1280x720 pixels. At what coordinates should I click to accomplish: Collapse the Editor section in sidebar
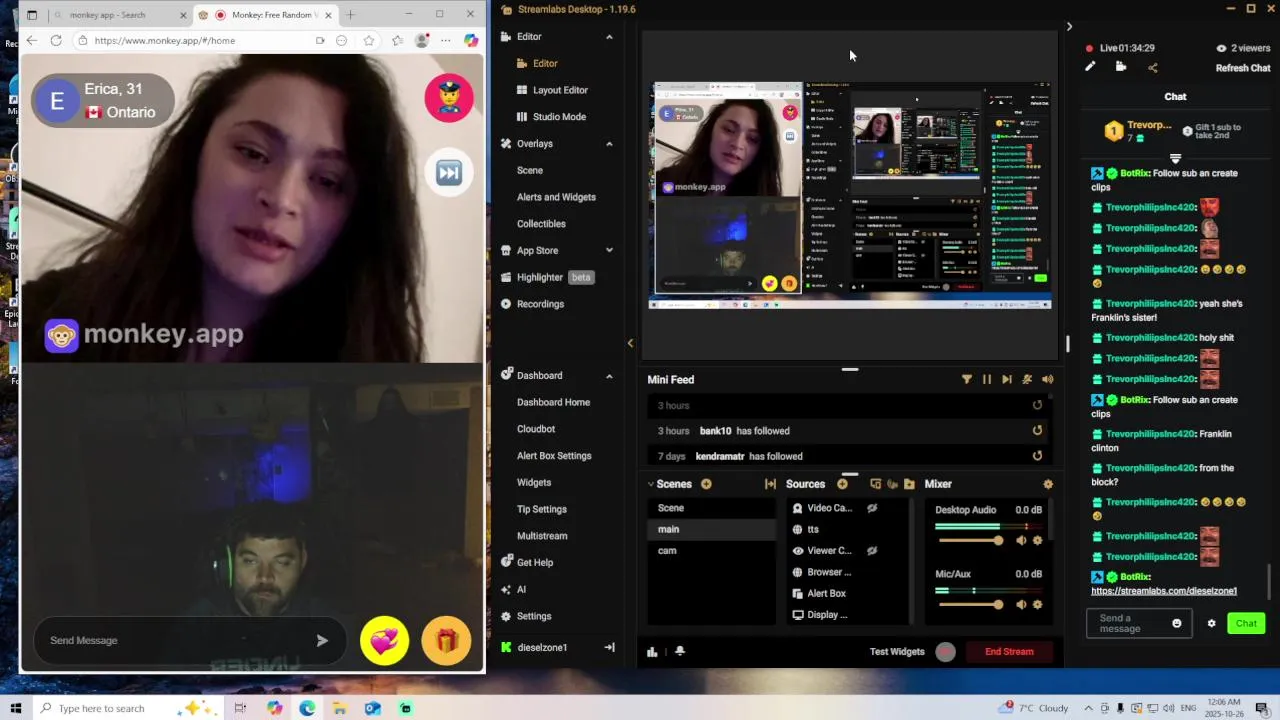point(609,37)
